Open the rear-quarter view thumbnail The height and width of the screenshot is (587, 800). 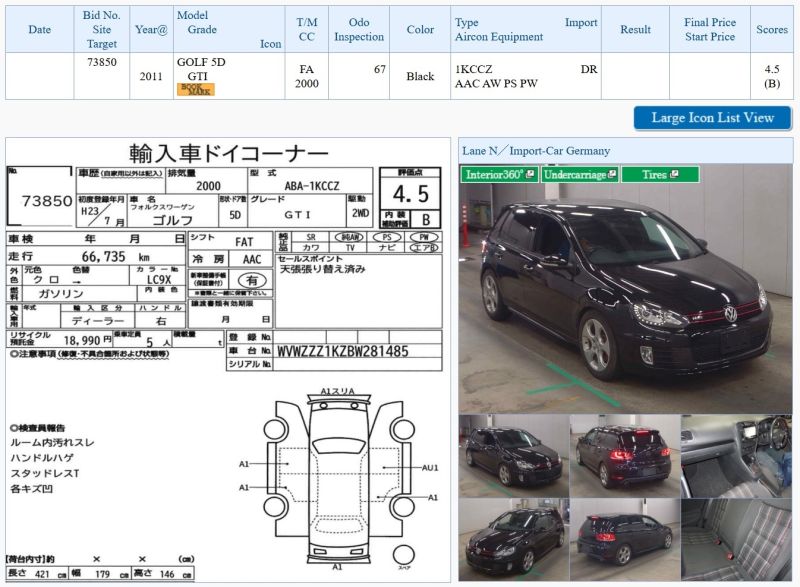pyautogui.click(x=625, y=540)
